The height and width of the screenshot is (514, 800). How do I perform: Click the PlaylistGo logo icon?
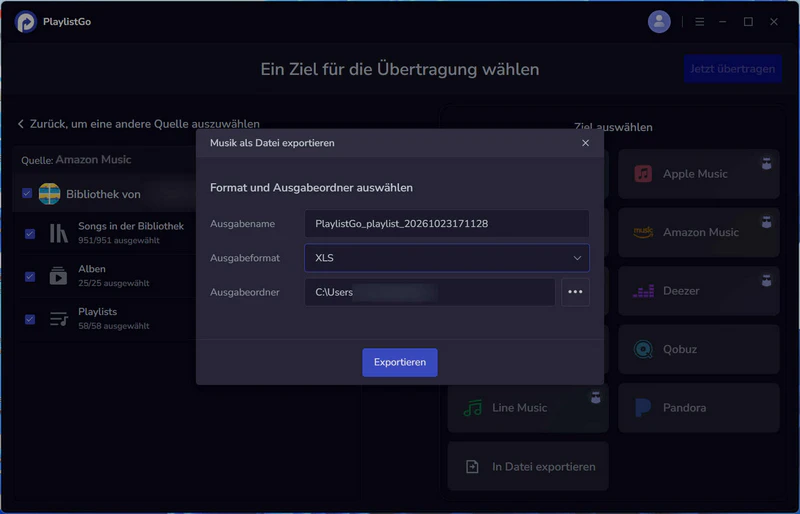point(26,22)
